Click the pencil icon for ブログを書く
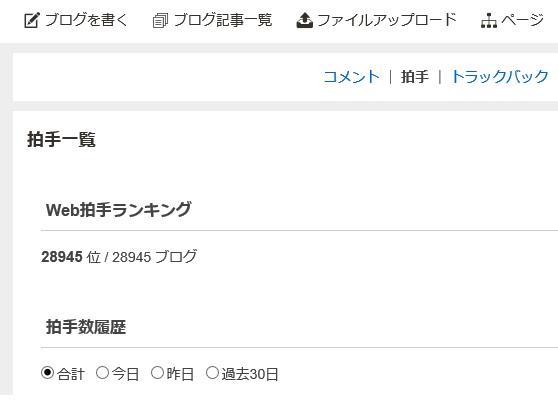The height and width of the screenshot is (414, 558). [x=32, y=20]
